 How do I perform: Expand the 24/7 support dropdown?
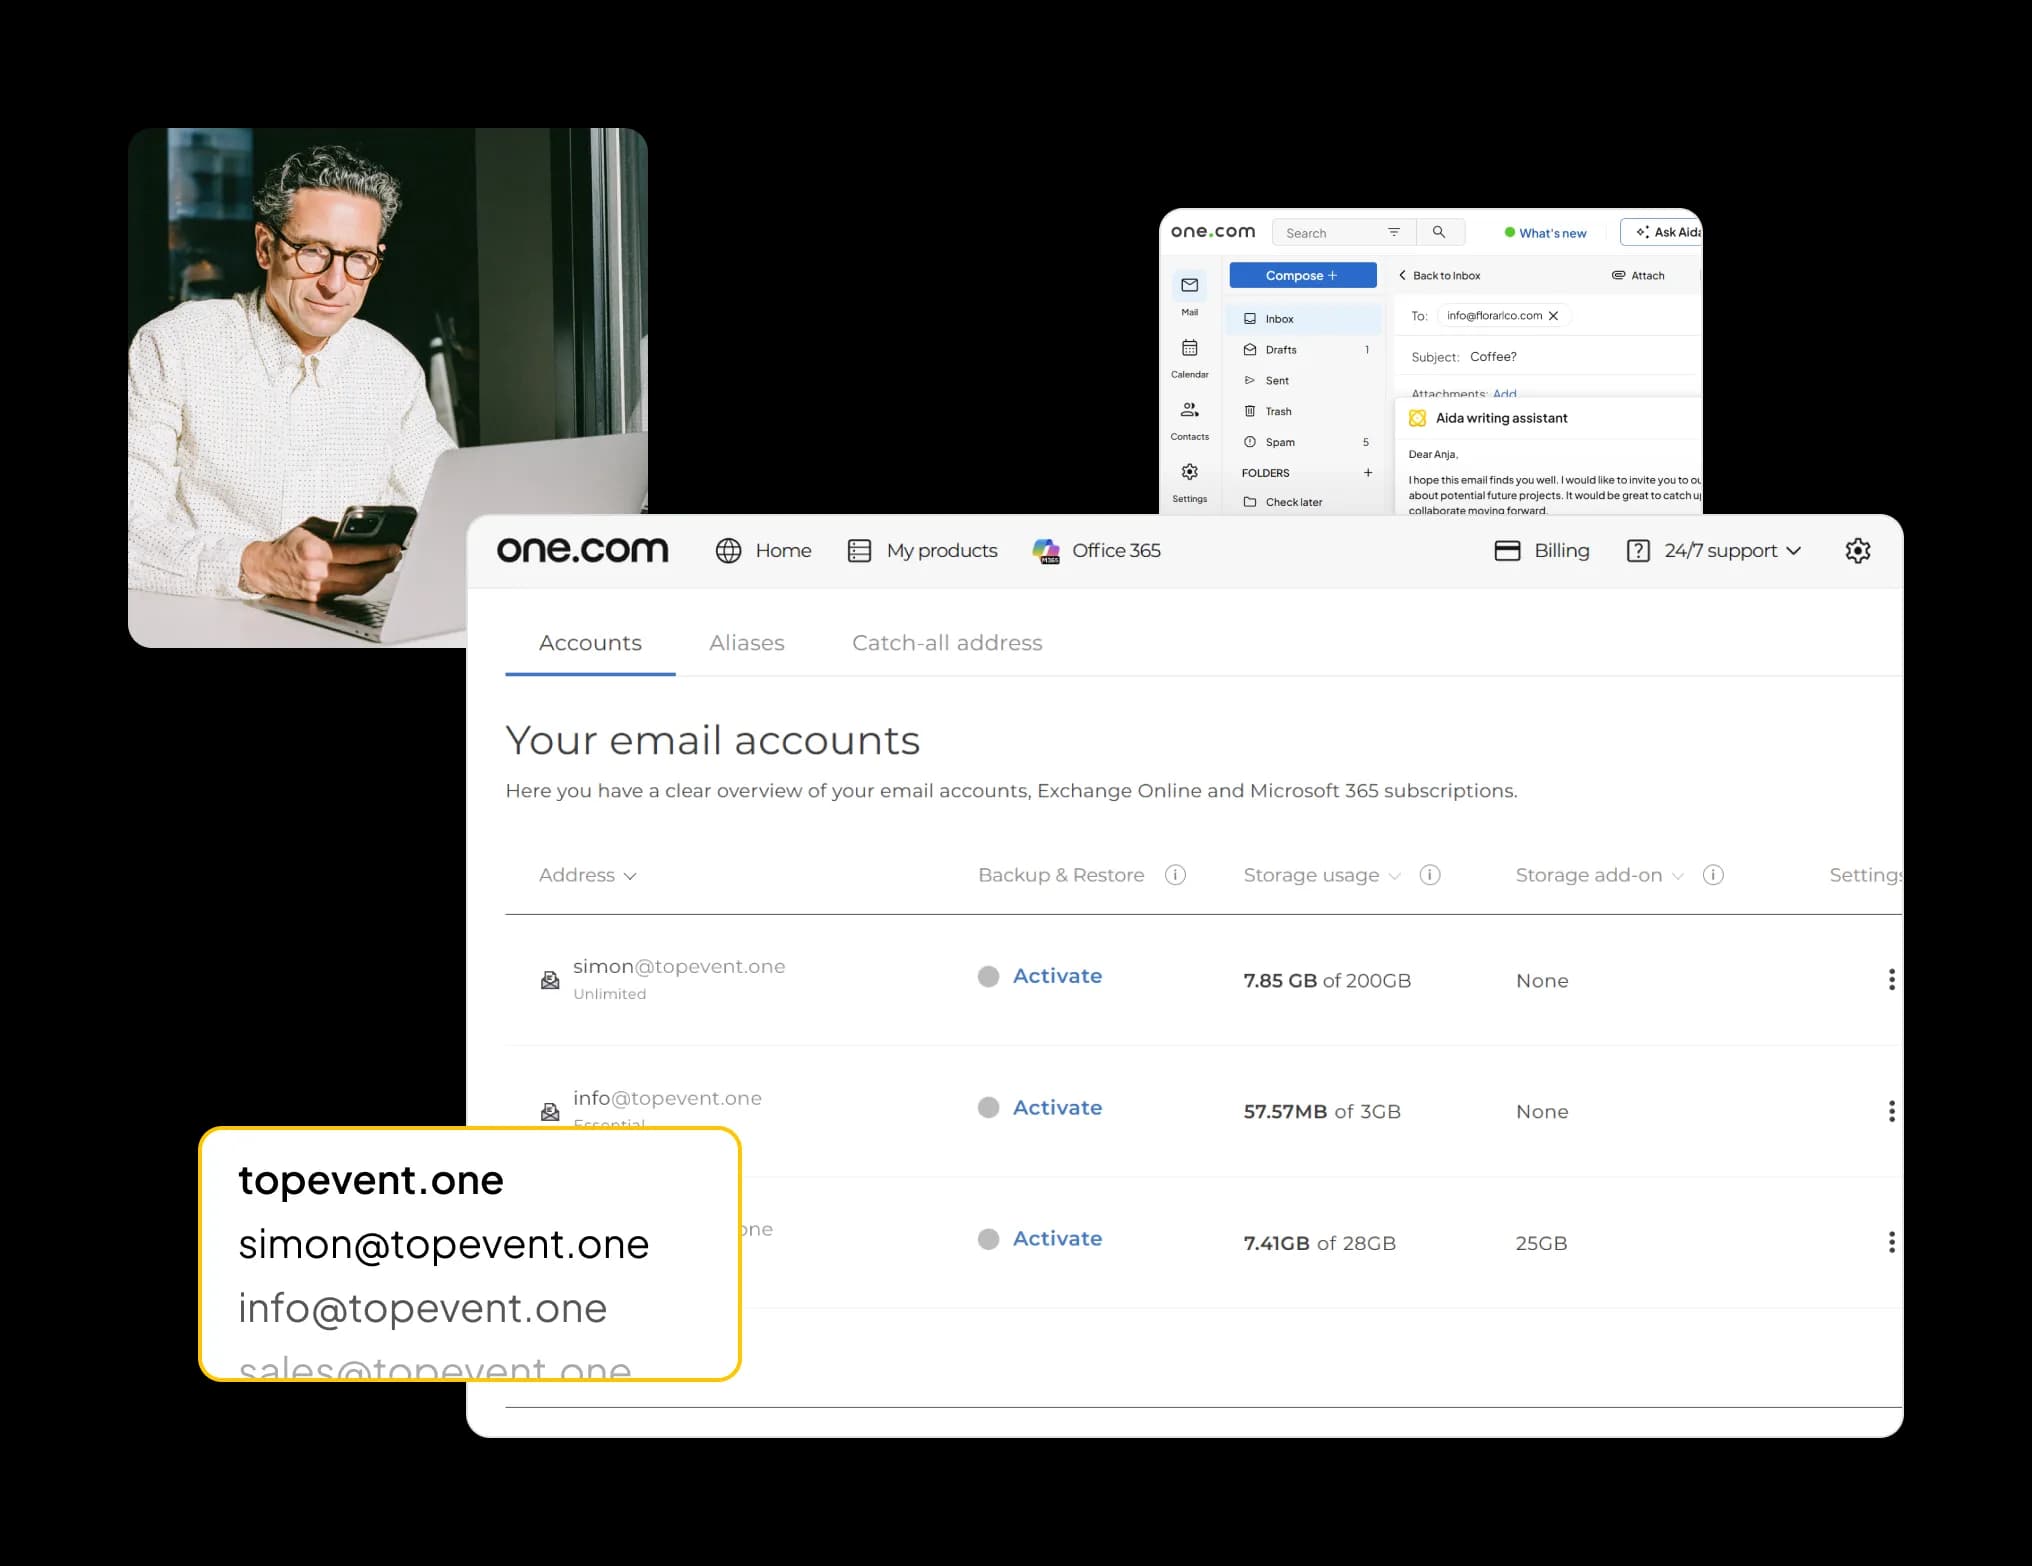pos(1793,551)
